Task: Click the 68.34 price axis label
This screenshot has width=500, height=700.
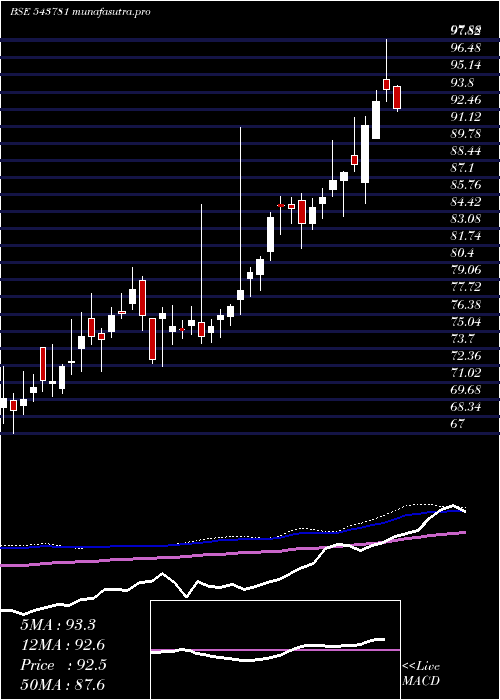Action: coord(466,407)
